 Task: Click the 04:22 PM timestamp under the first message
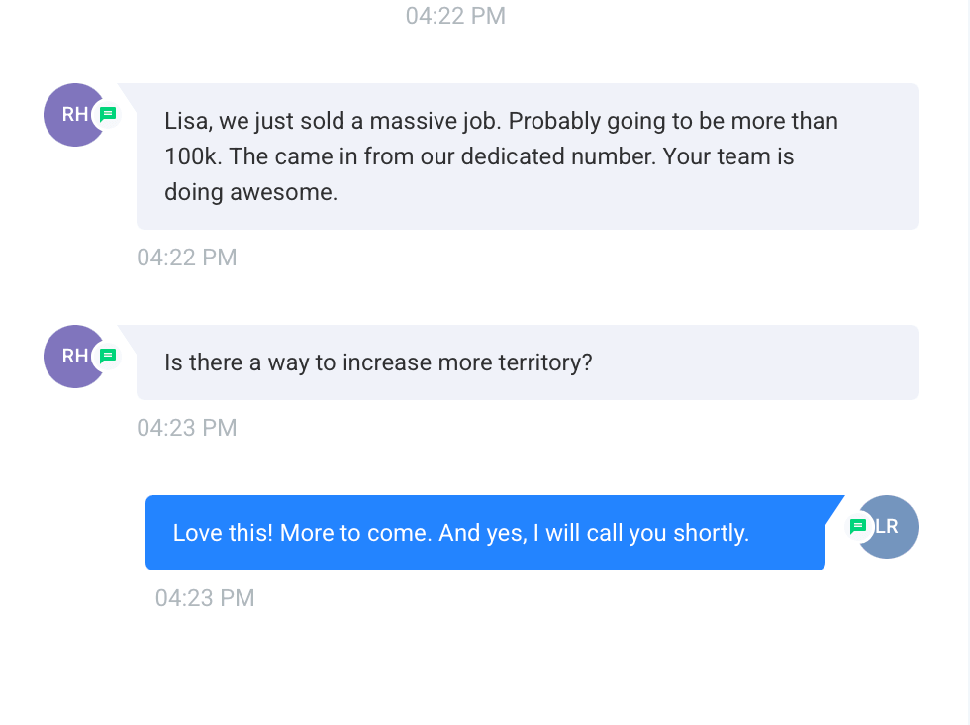pyautogui.click(x=187, y=258)
